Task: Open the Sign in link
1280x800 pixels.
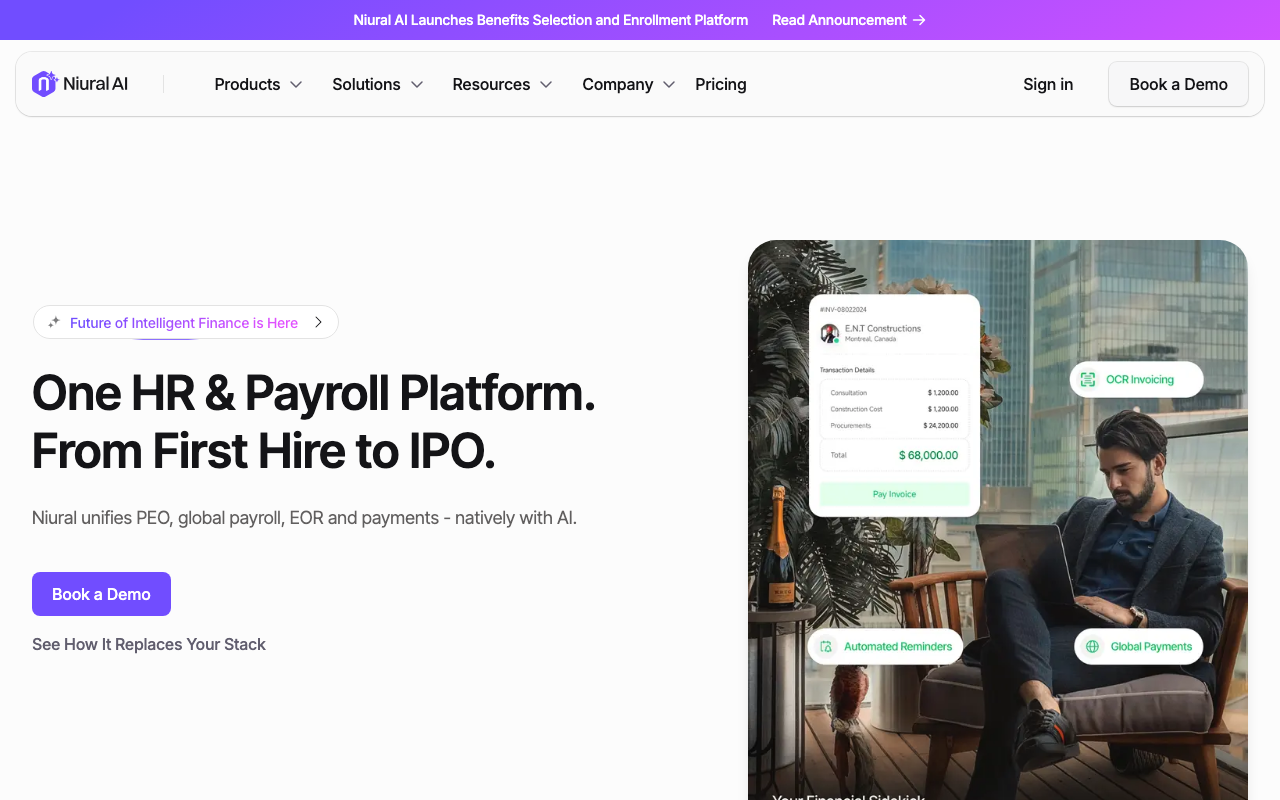Action: point(1048,84)
